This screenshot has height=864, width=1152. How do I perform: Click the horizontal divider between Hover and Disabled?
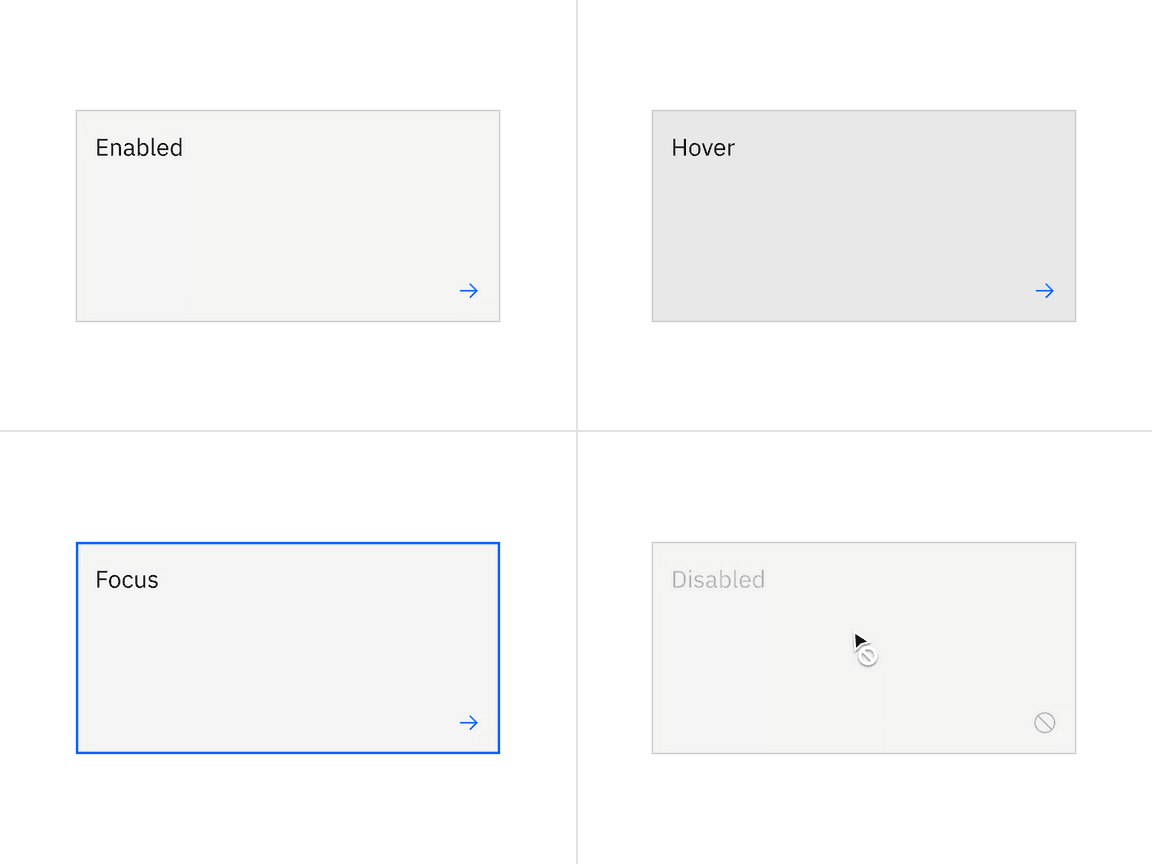pos(864,431)
